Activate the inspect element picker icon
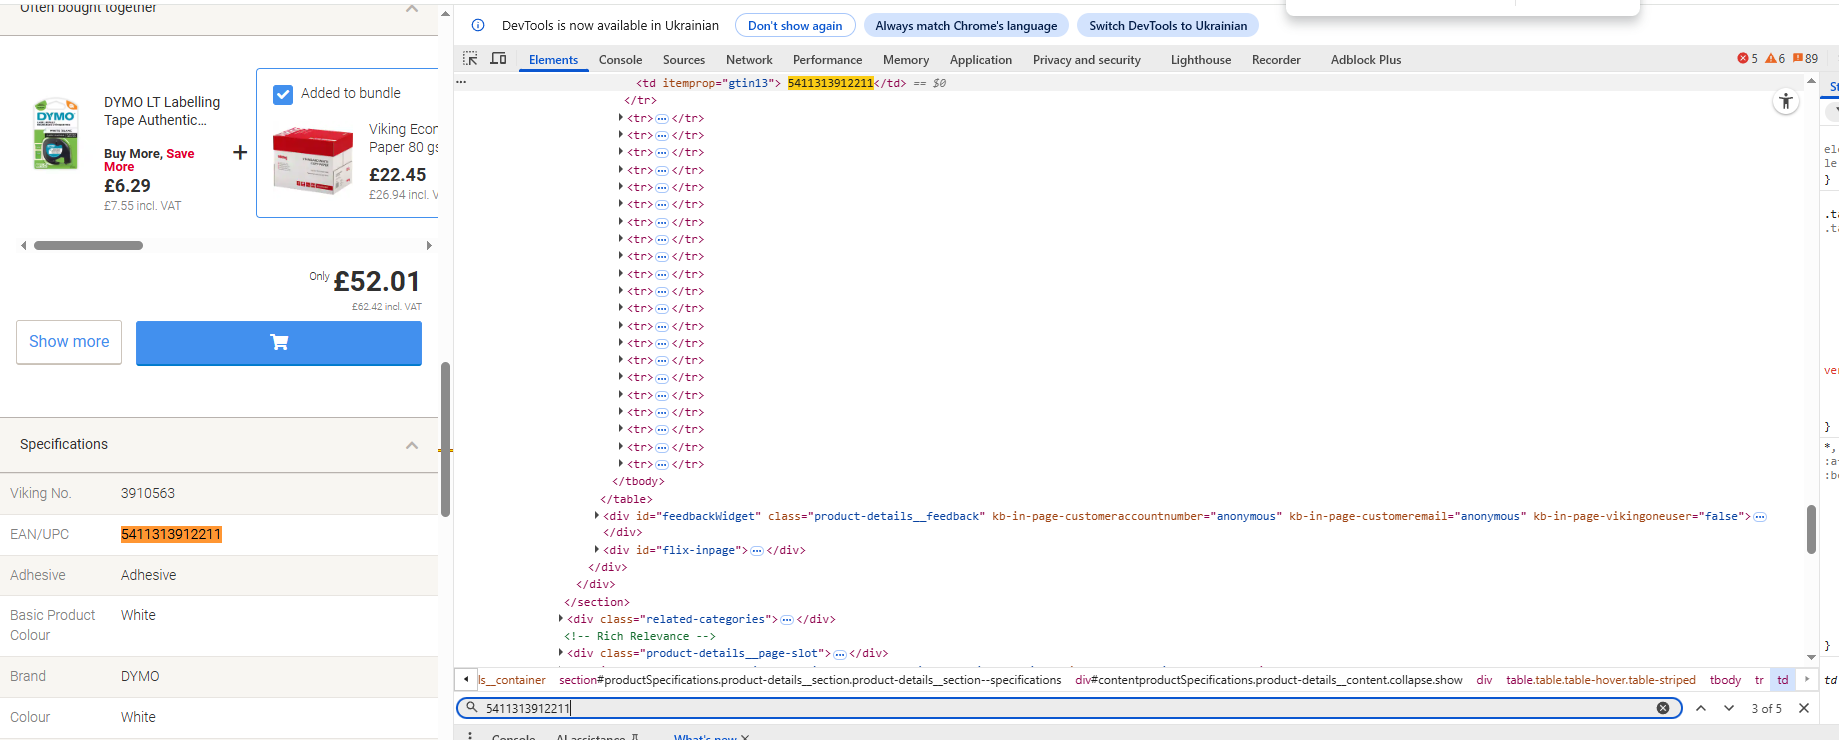 coord(470,59)
